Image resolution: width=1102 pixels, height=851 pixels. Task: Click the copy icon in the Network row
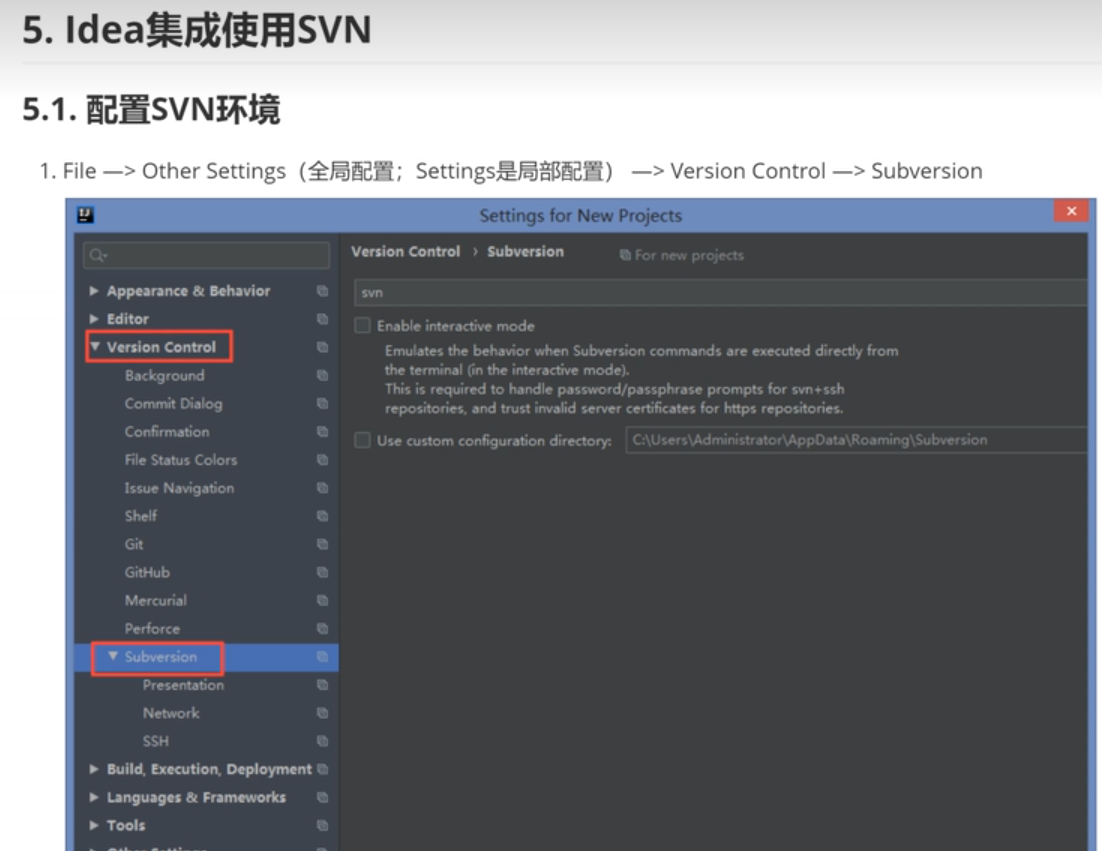coord(323,713)
